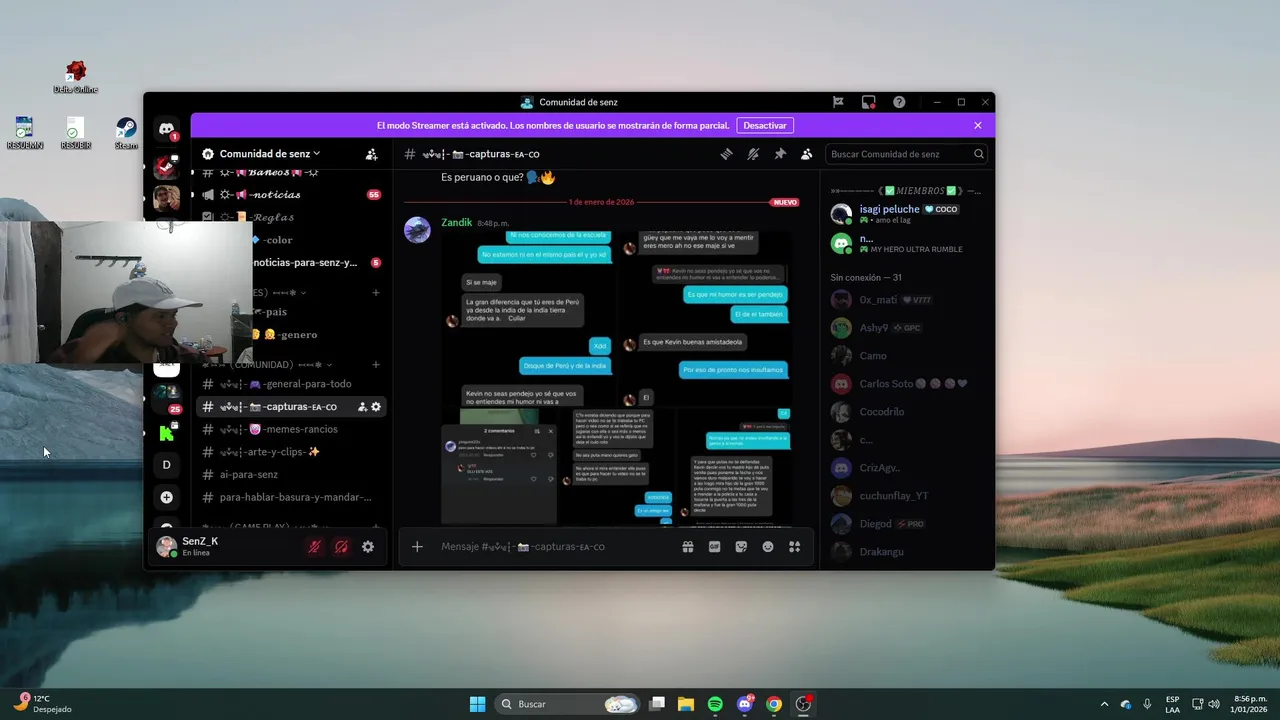The height and width of the screenshot is (720, 1280).
Task: Open emoji picker in message bar
Action: 768,547
